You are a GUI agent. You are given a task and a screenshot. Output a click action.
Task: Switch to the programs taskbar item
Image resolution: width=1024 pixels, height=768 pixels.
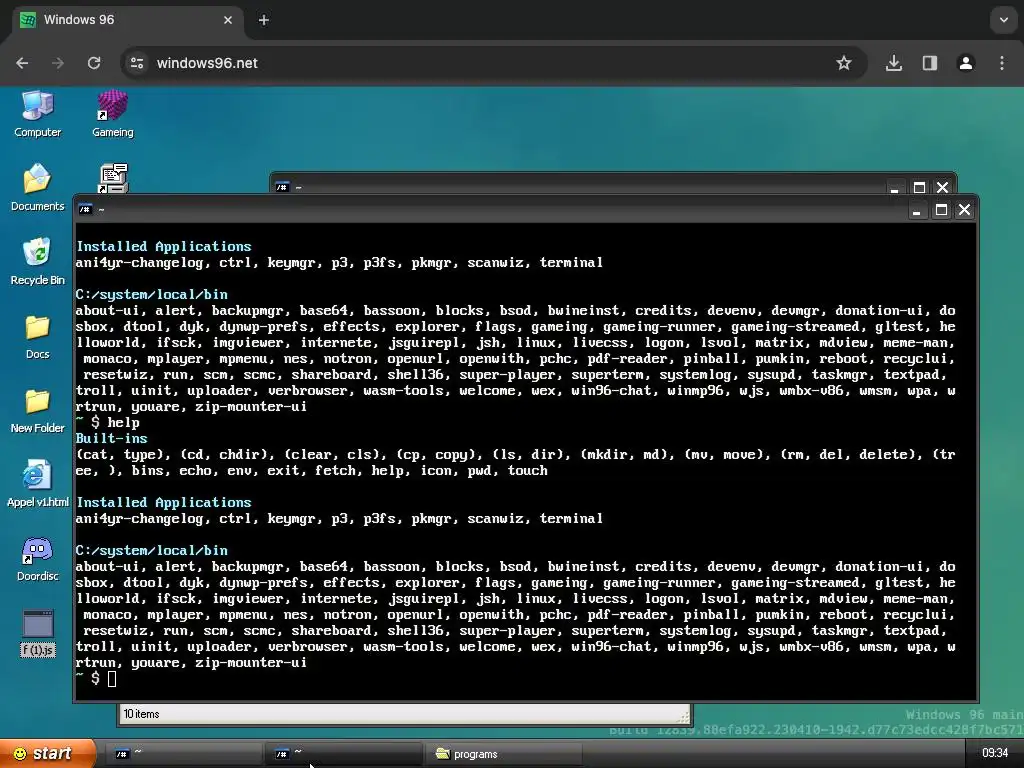[503, 754]
